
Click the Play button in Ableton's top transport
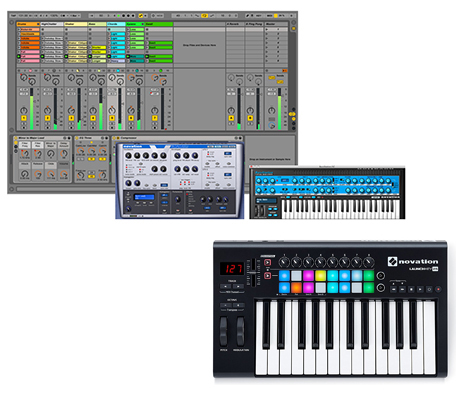(x=118, y=16)
